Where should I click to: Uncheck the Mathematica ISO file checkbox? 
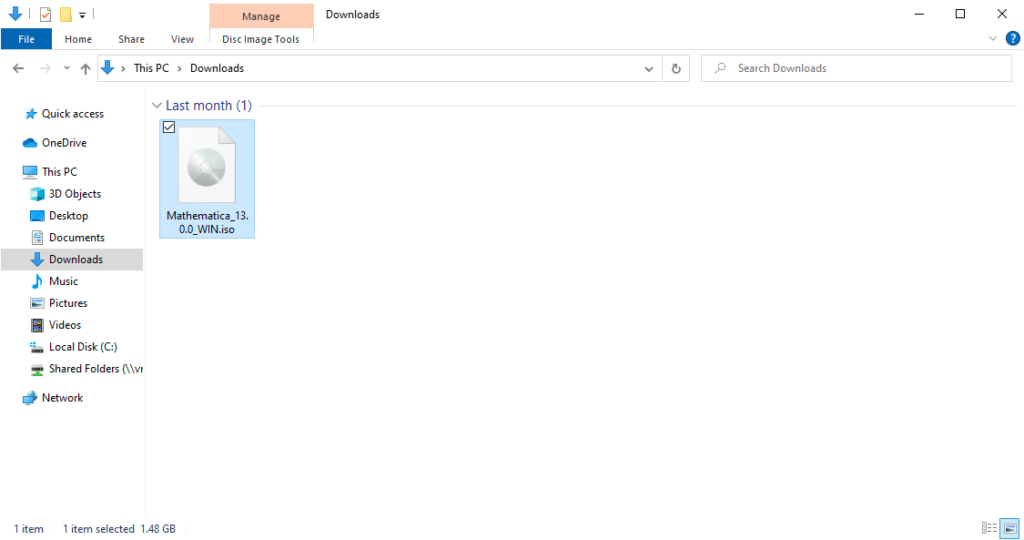(169, 127)
